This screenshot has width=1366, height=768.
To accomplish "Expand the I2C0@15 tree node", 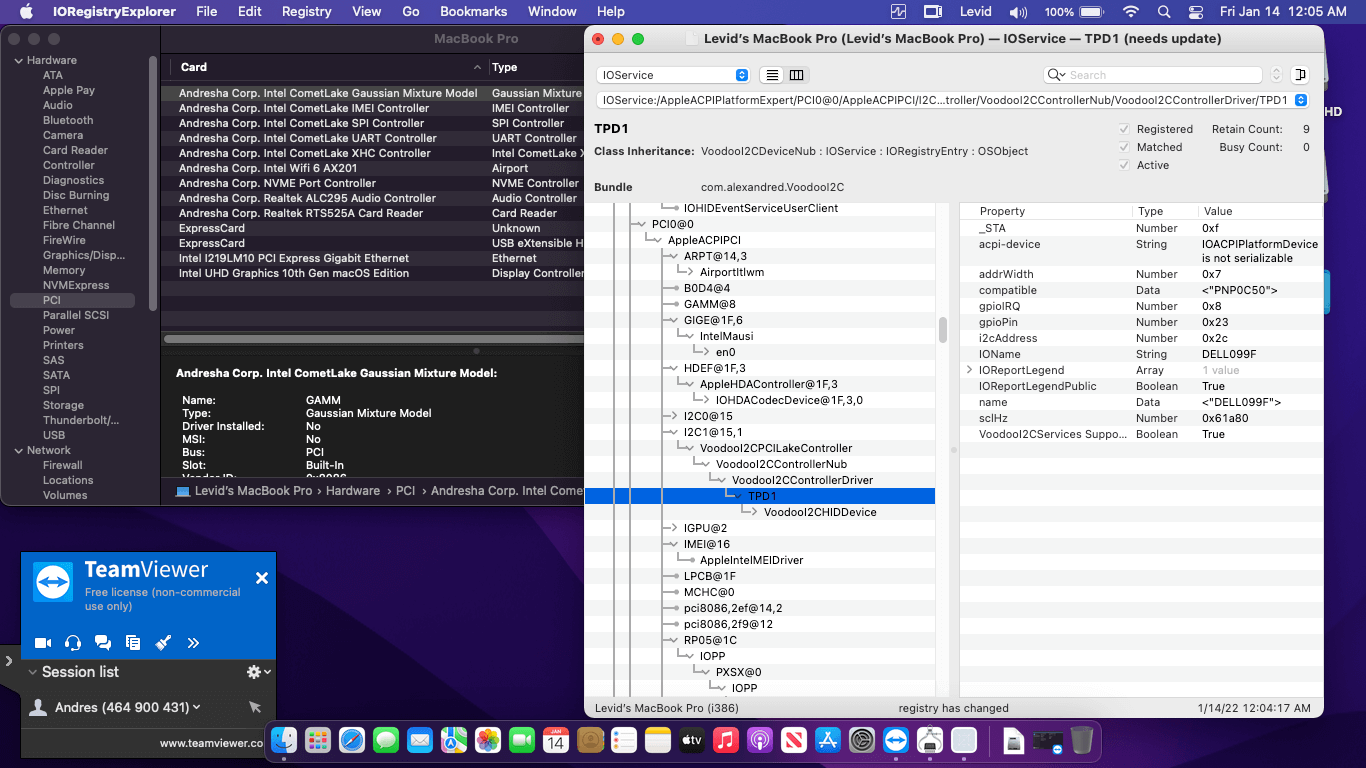I will pos(673,416).
